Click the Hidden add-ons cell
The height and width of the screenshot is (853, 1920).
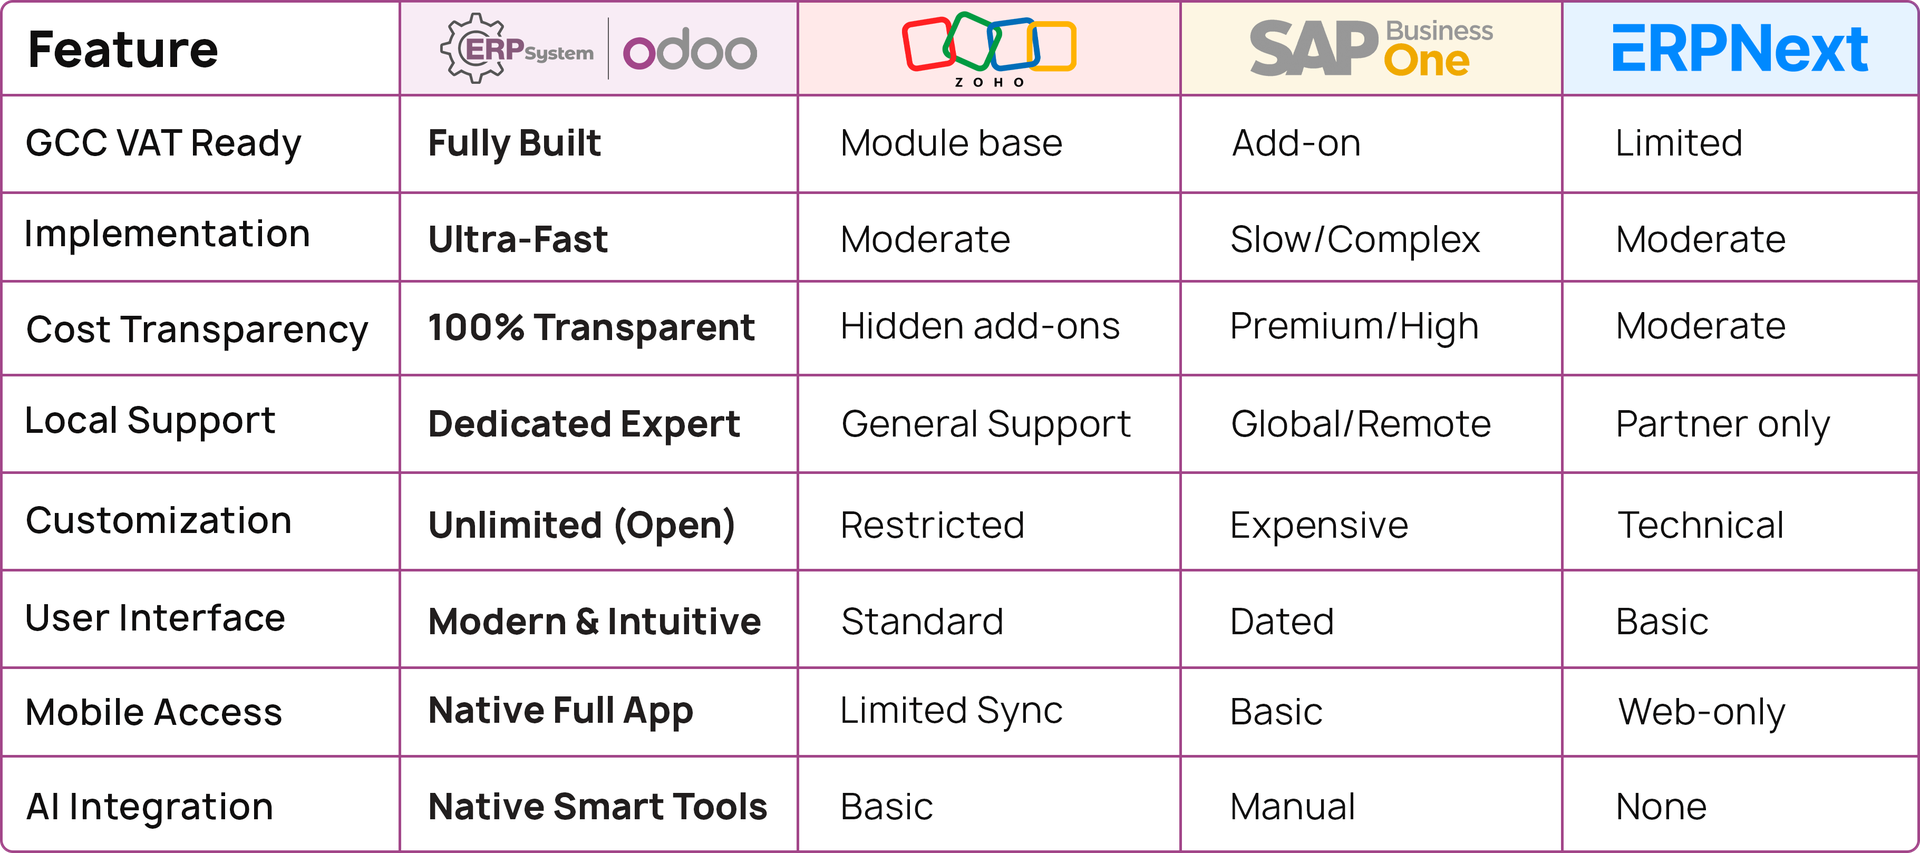pos(980,326)
